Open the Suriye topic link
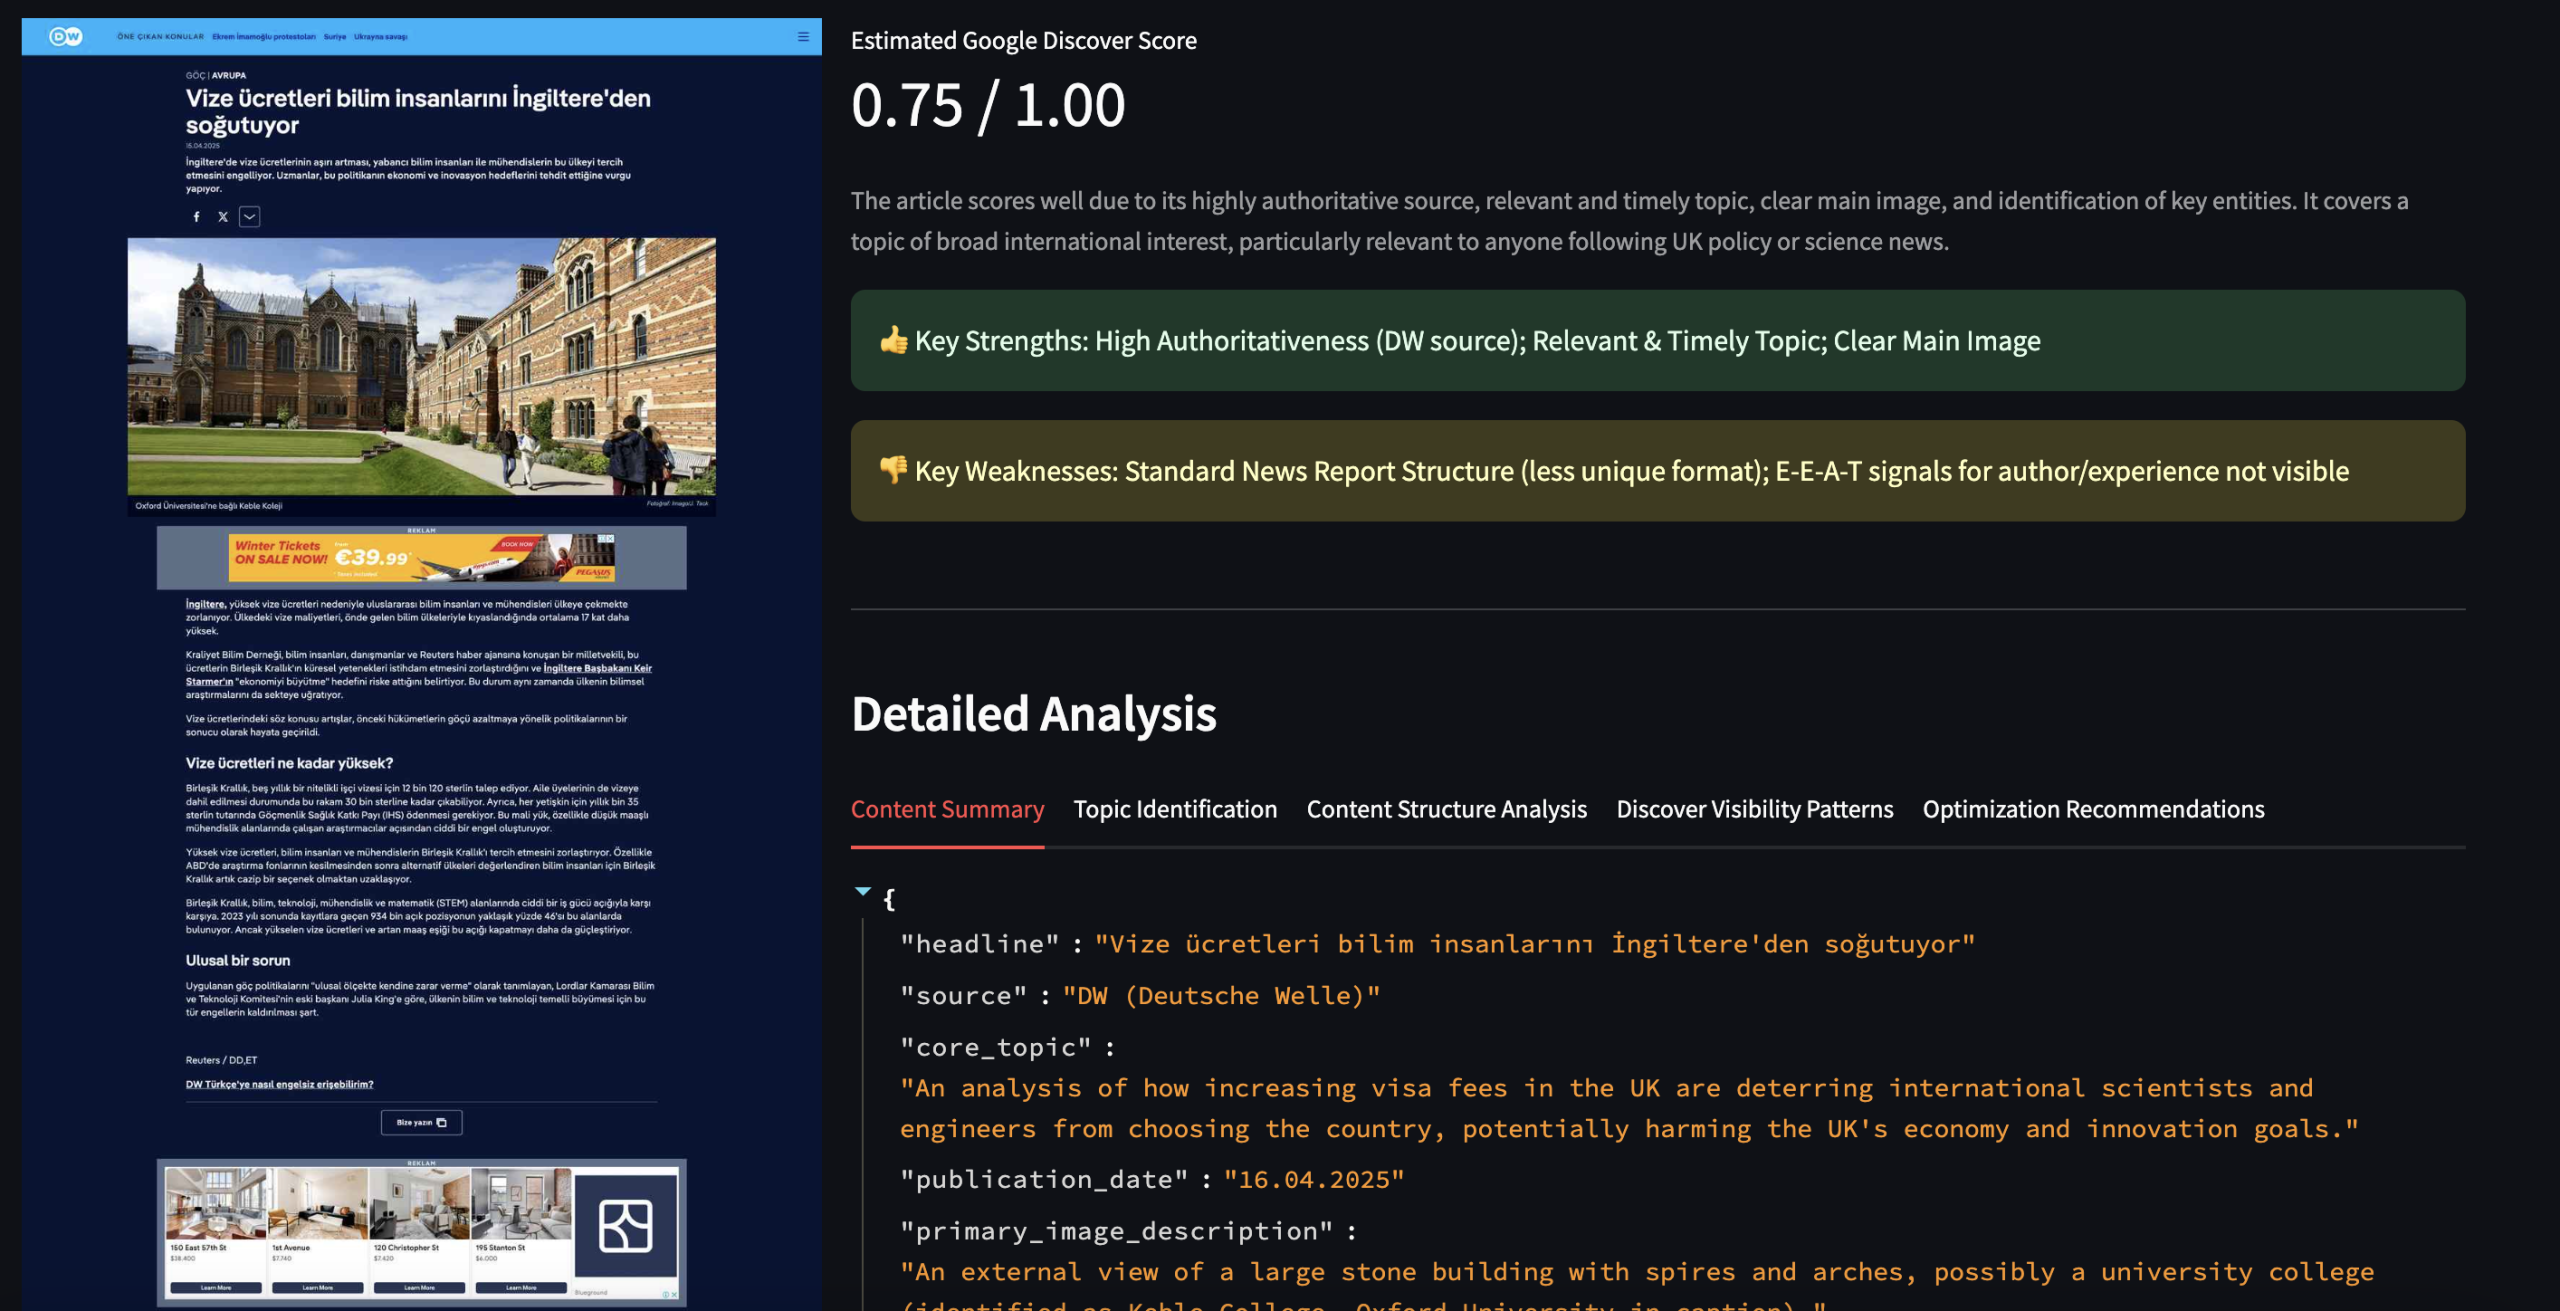2560x1311 pixels. (335, 37)
